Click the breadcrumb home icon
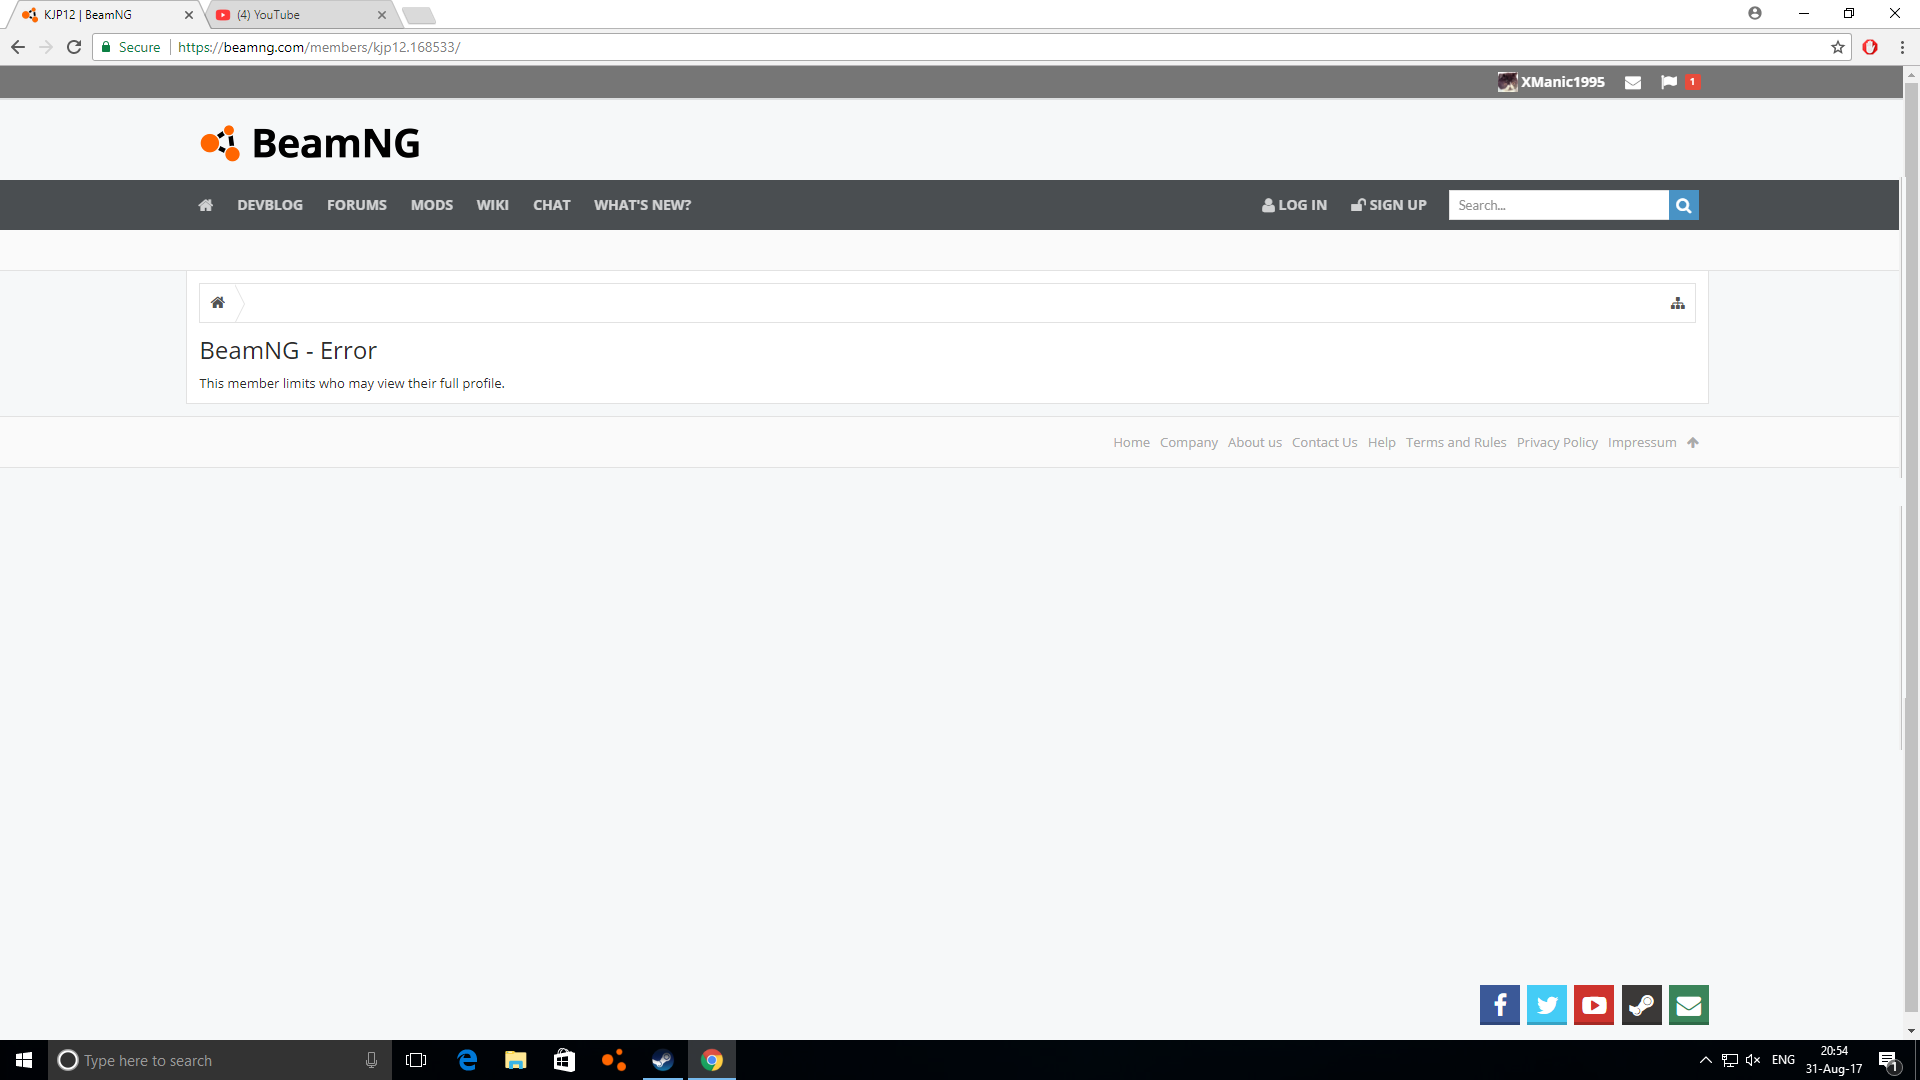The image size is (1920, 1080). coord(218,303)
